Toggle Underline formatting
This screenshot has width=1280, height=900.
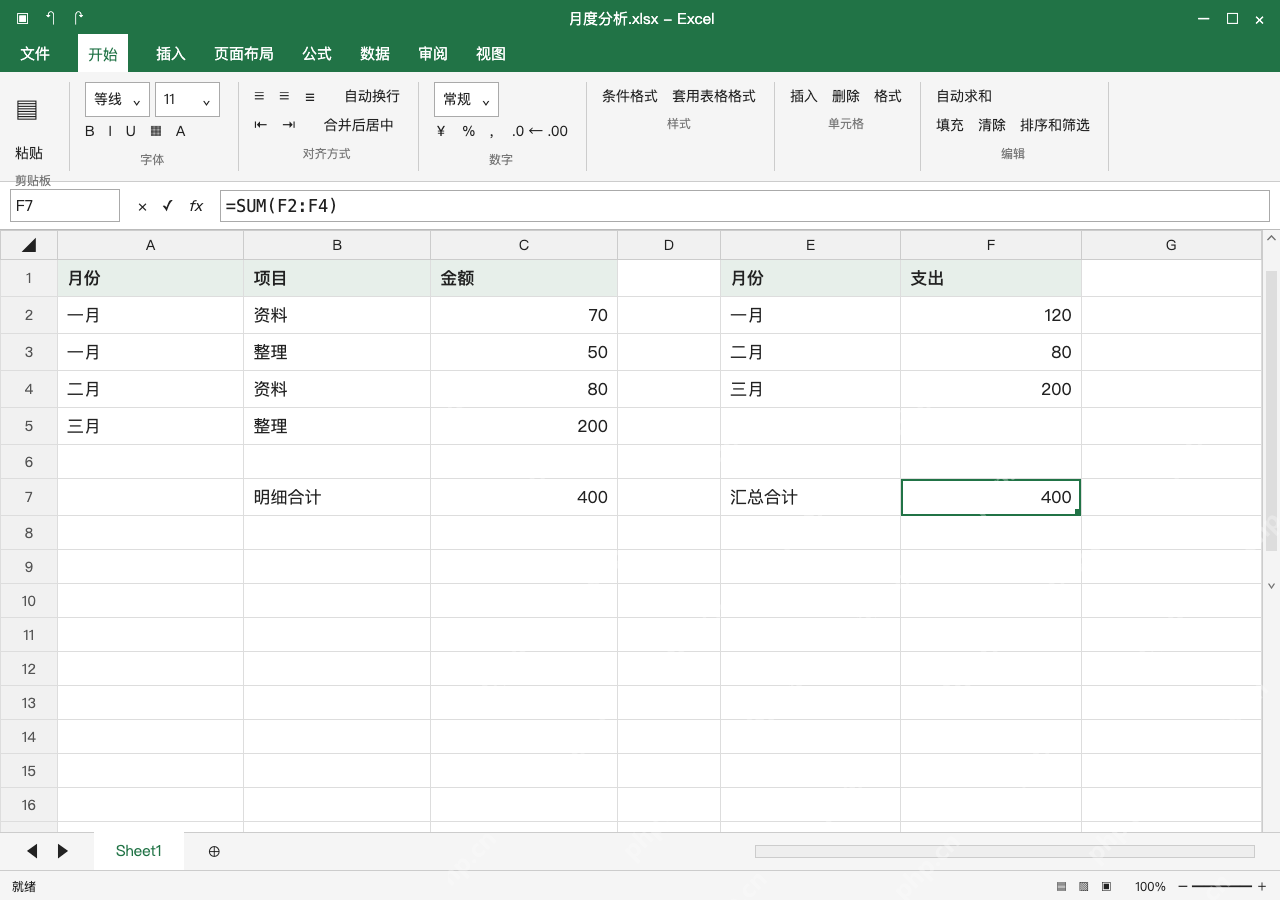pyautogui.click(x=130, y=131)
